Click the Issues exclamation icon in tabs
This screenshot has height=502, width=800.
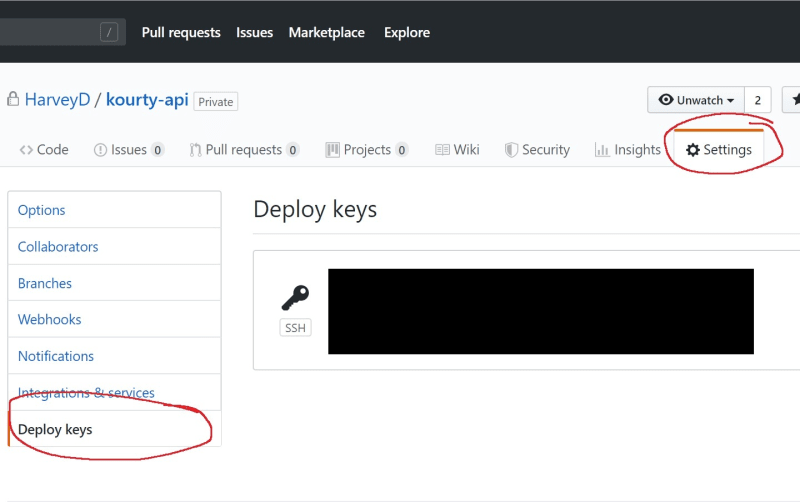pyautogui.click(x=101, y=150)
